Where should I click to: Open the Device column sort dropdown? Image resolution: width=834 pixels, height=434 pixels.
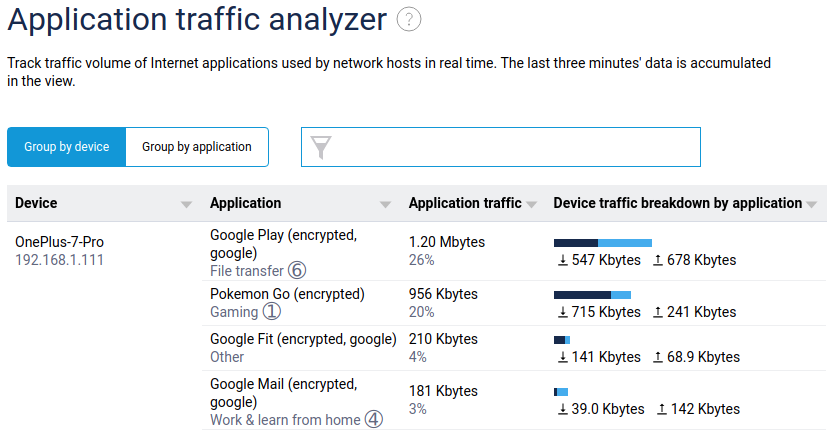pos(186,204)
